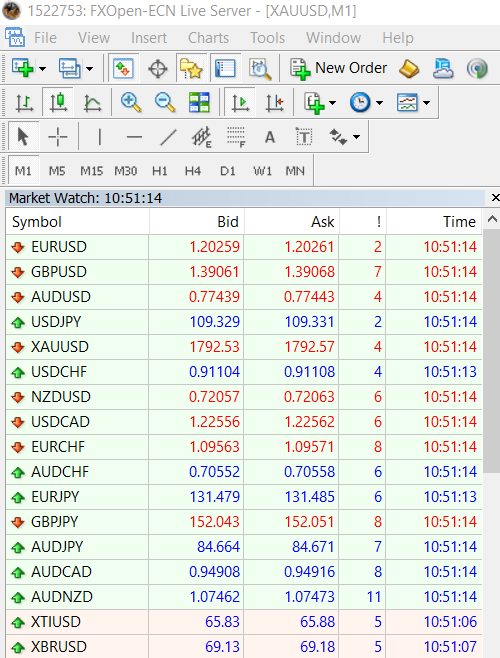
Task: Click the Market Watch vertical scrollbar thumb
Action: pos(491,350)
